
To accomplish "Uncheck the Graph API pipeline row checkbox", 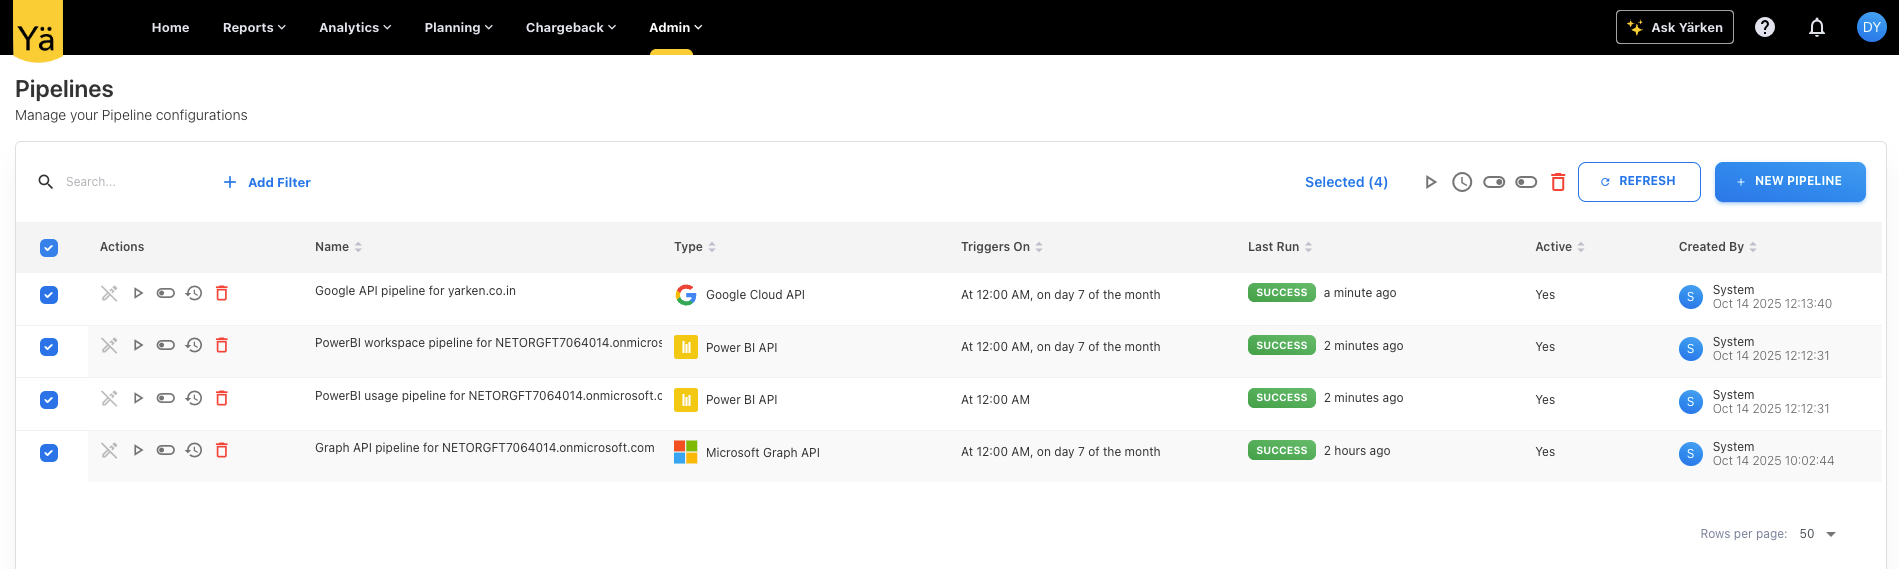I will coord(49,453).
